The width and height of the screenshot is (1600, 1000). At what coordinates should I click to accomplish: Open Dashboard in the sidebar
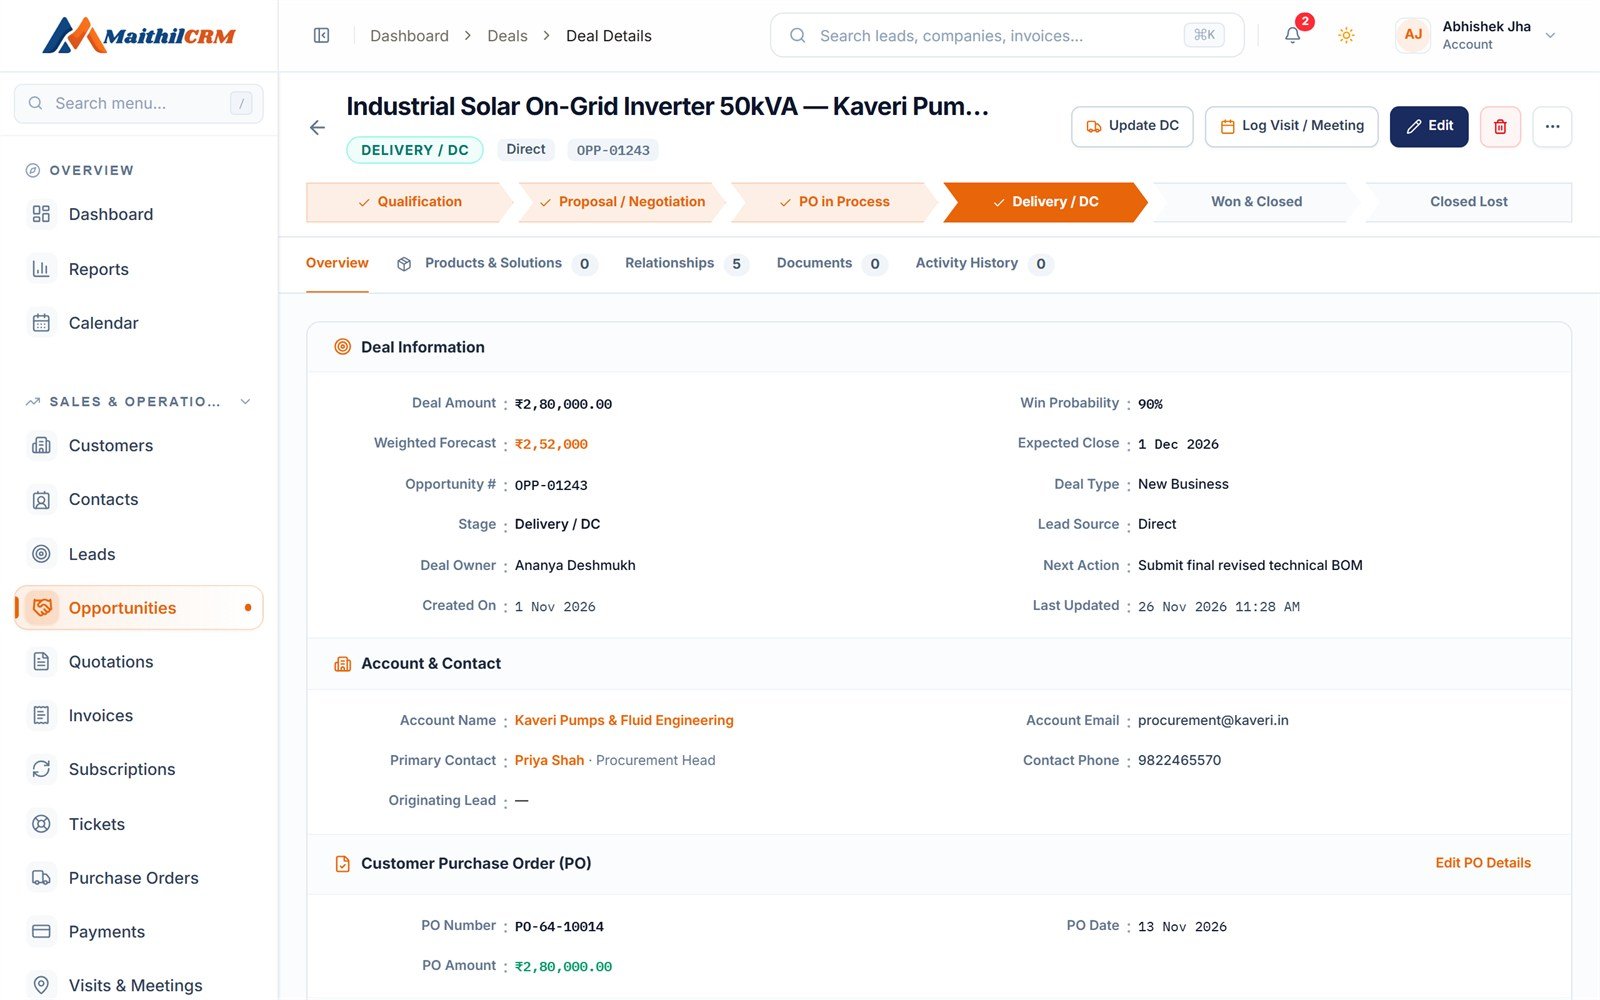[x=139, y=214]
